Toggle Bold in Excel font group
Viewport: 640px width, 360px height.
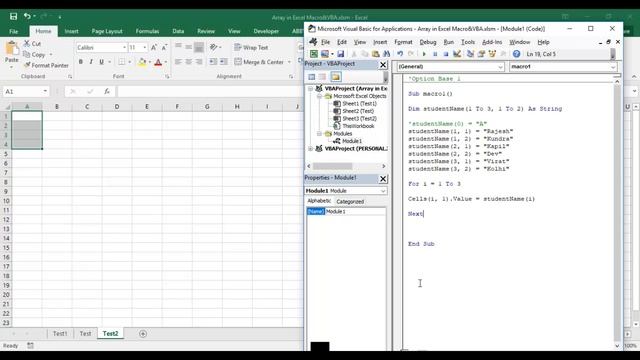80,62
